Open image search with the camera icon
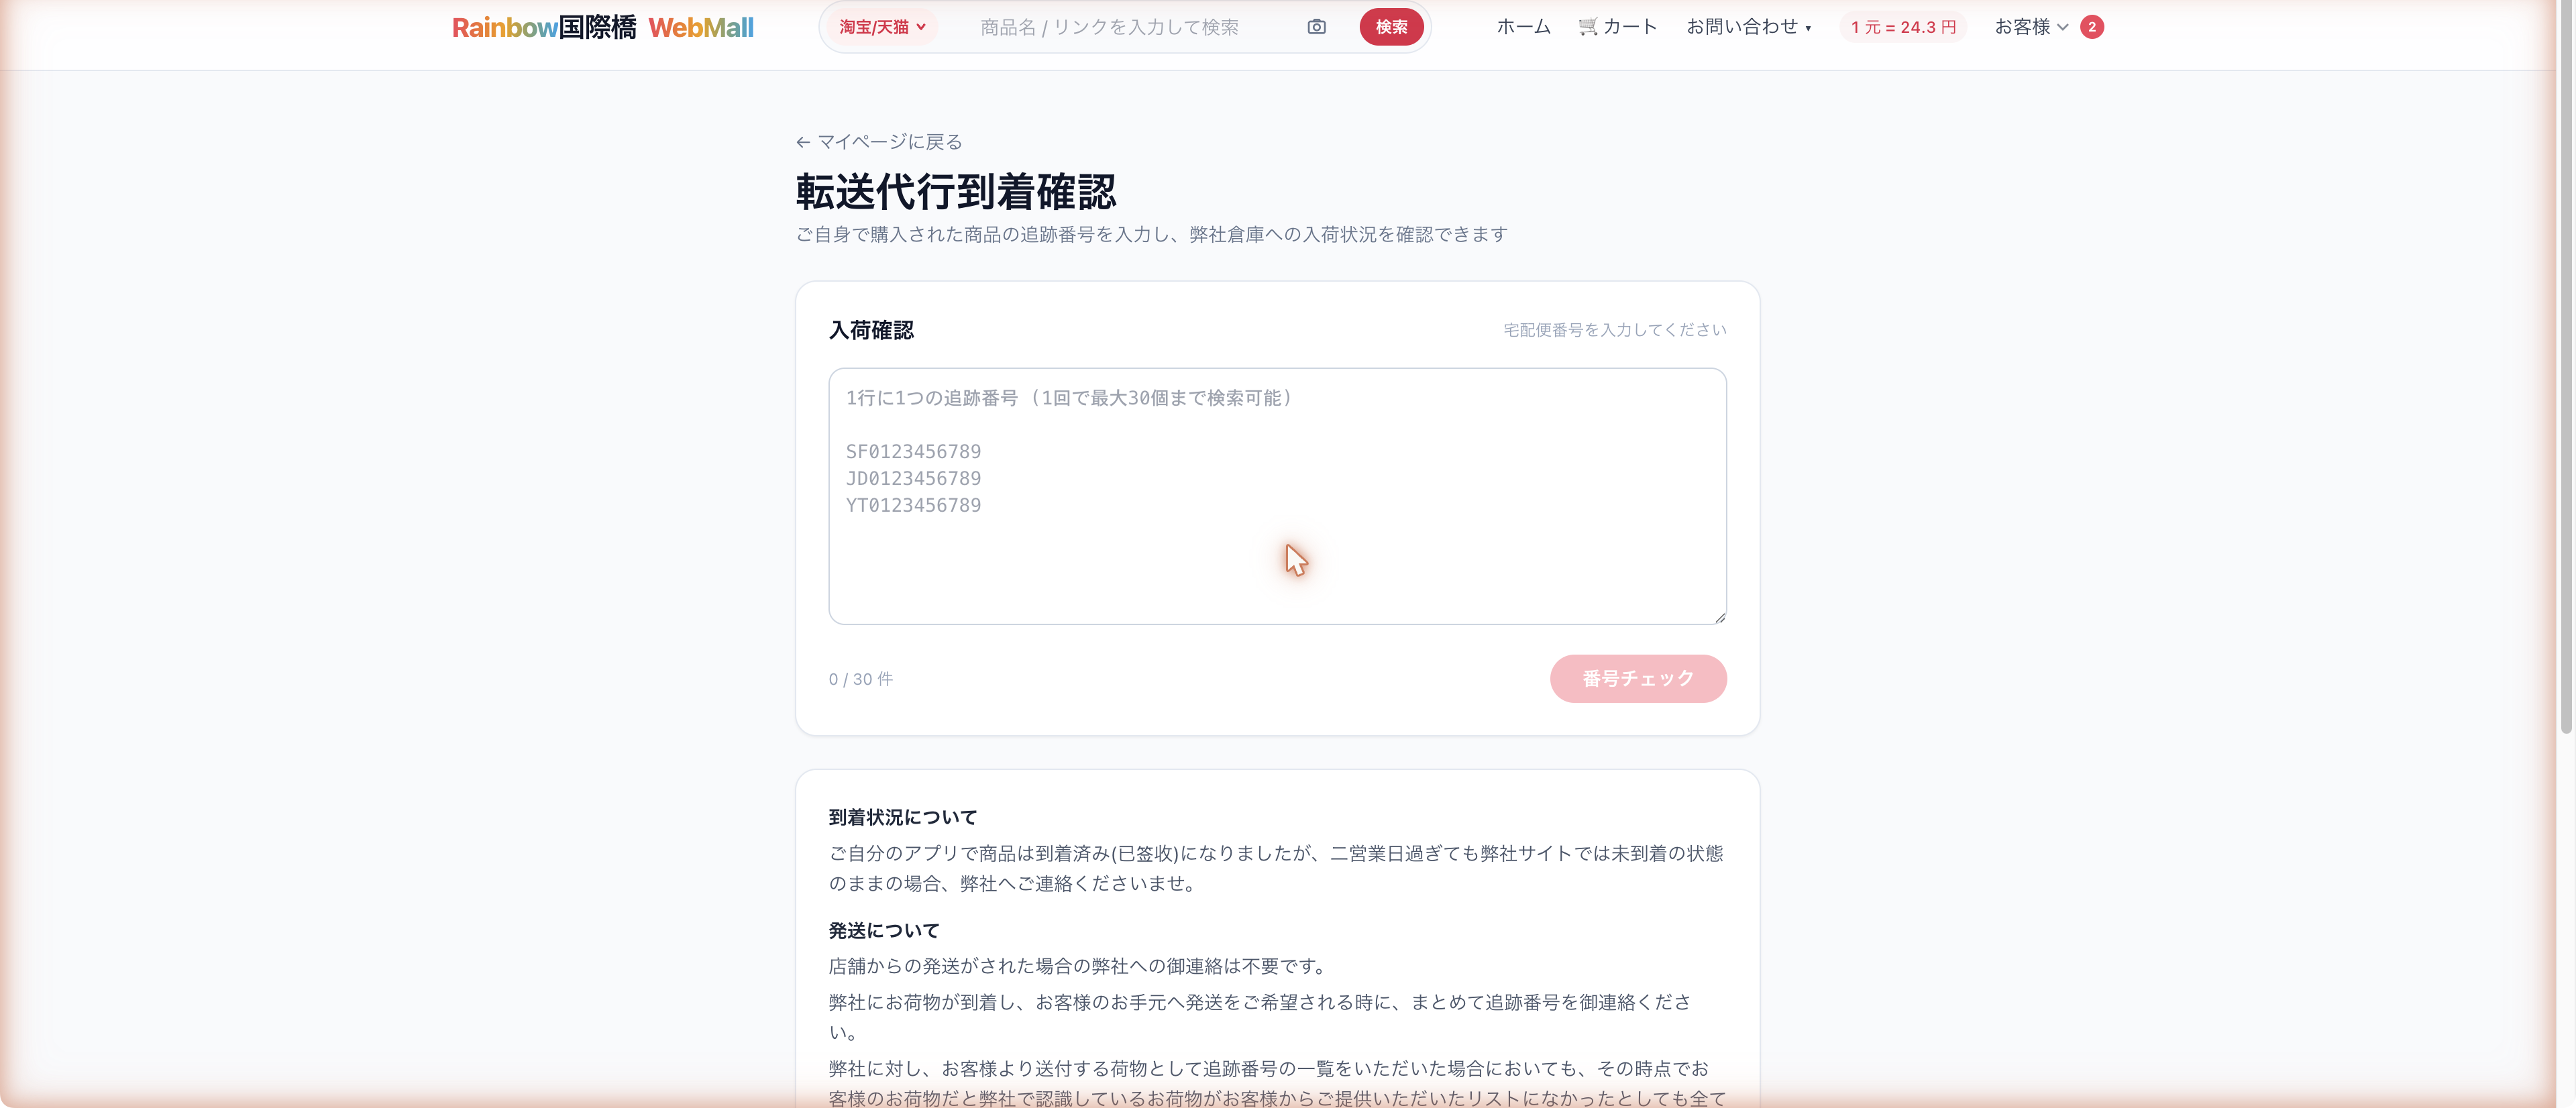Screen dimensions: 2576x1108 (1316, 27)
